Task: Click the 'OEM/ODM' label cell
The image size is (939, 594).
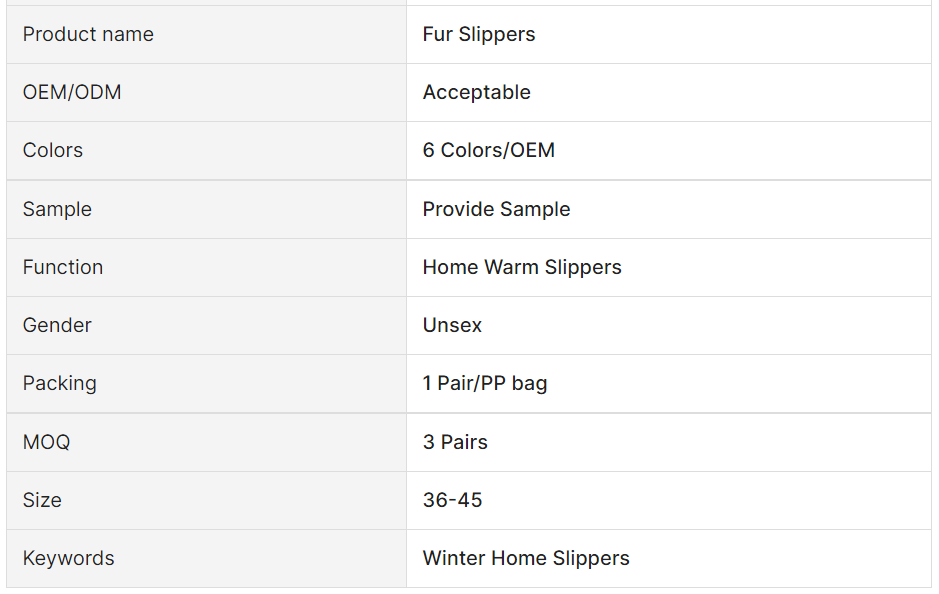Action: pyautogui.click(x=72, y=92)
